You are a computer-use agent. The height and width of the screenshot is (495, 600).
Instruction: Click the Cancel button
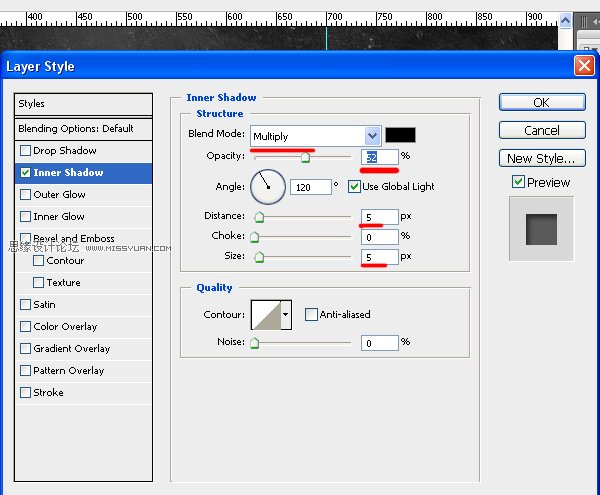pyautogui.click(x=542, y=130)
